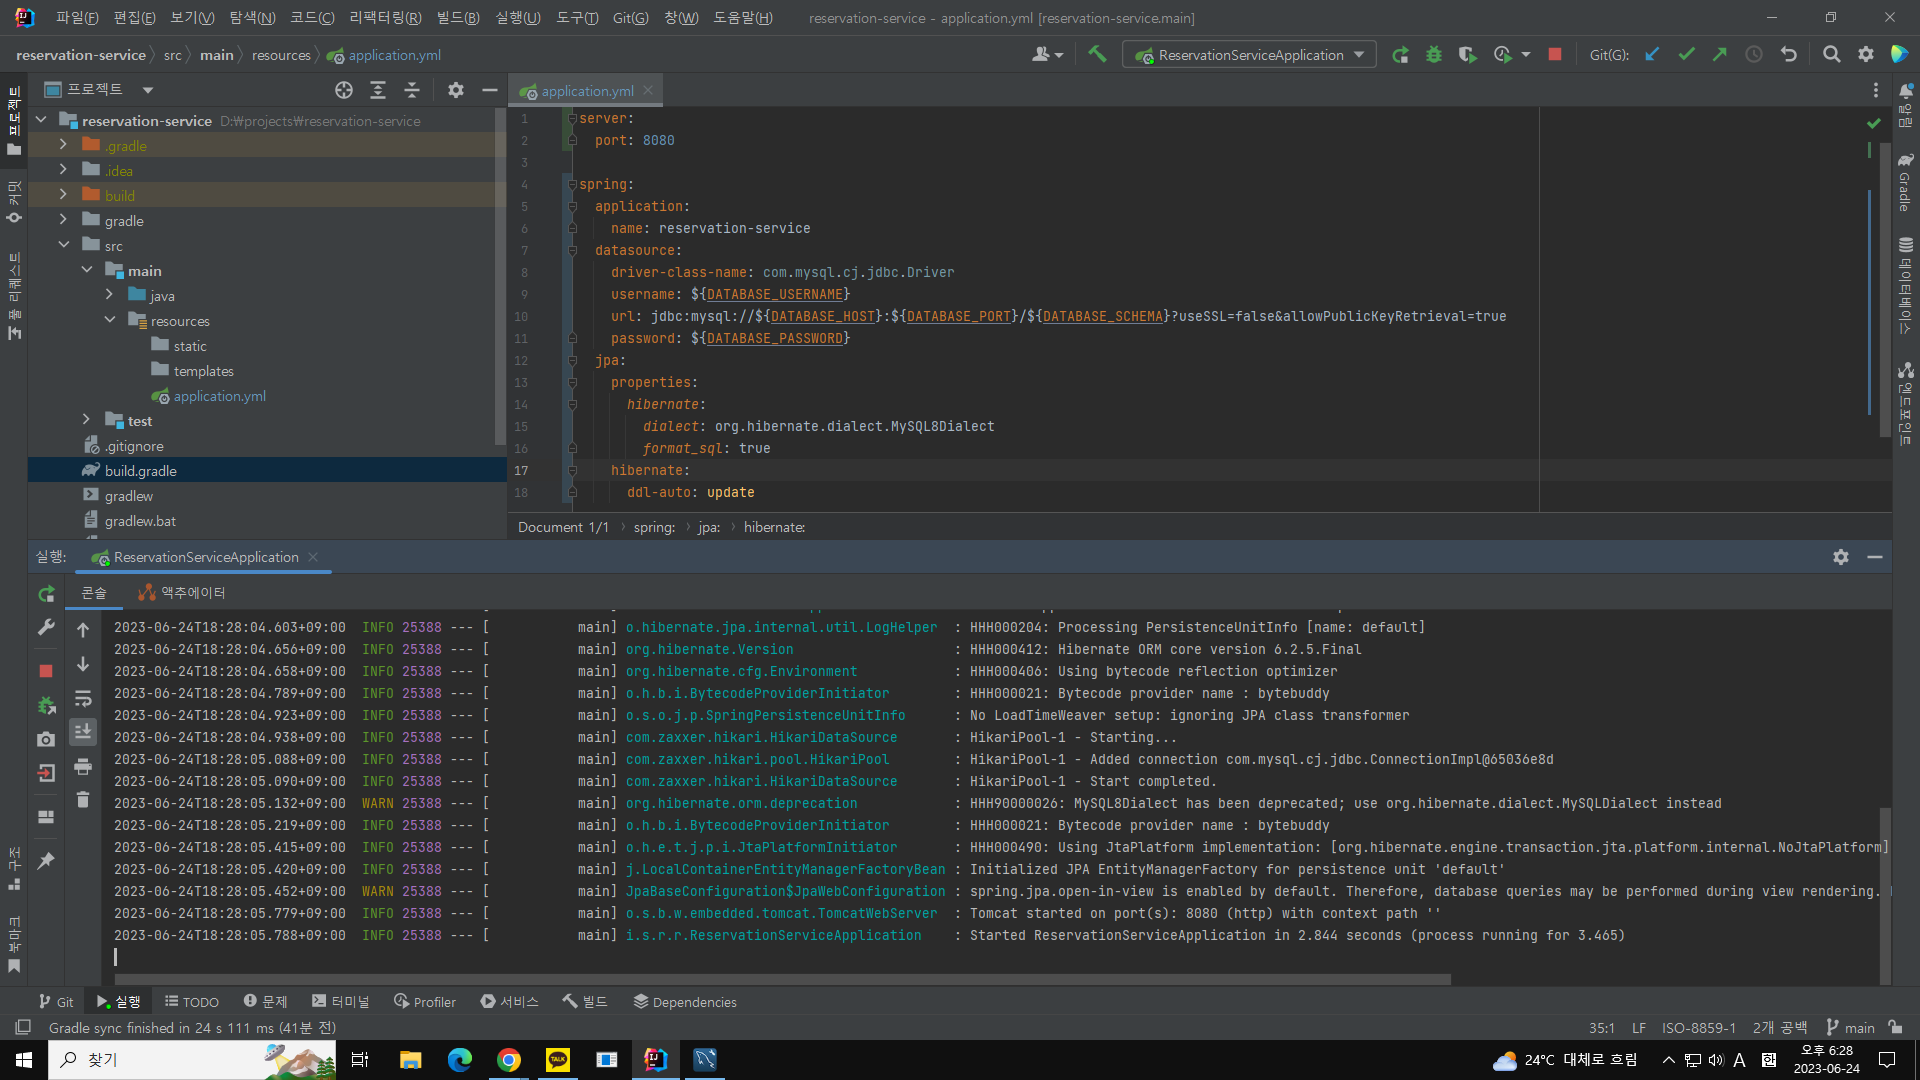Viewport: 1920px width, 1080px height.
Task: Click the Build project hammer icon
Action: pyautogui.click(x=1097, y=55)
